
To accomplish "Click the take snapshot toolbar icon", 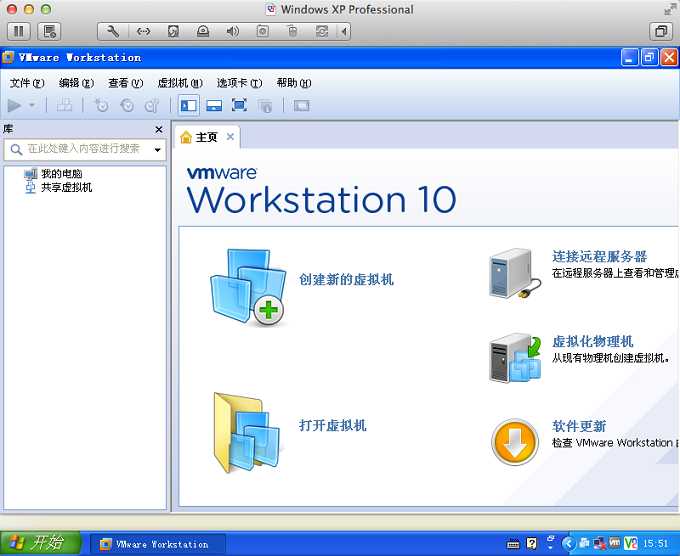I will pos(101,105).
